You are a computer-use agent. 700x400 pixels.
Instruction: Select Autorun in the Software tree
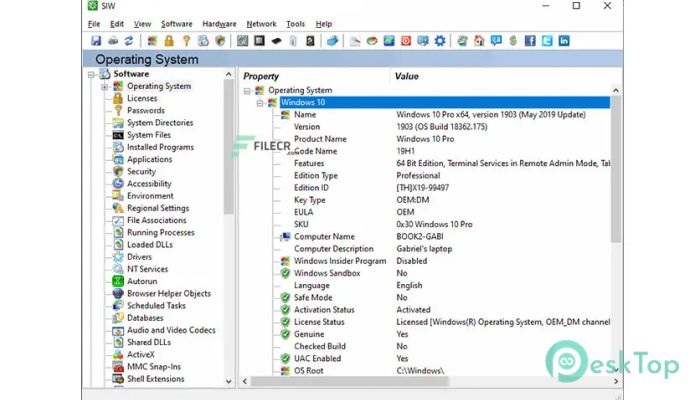[x=142, y=281]
